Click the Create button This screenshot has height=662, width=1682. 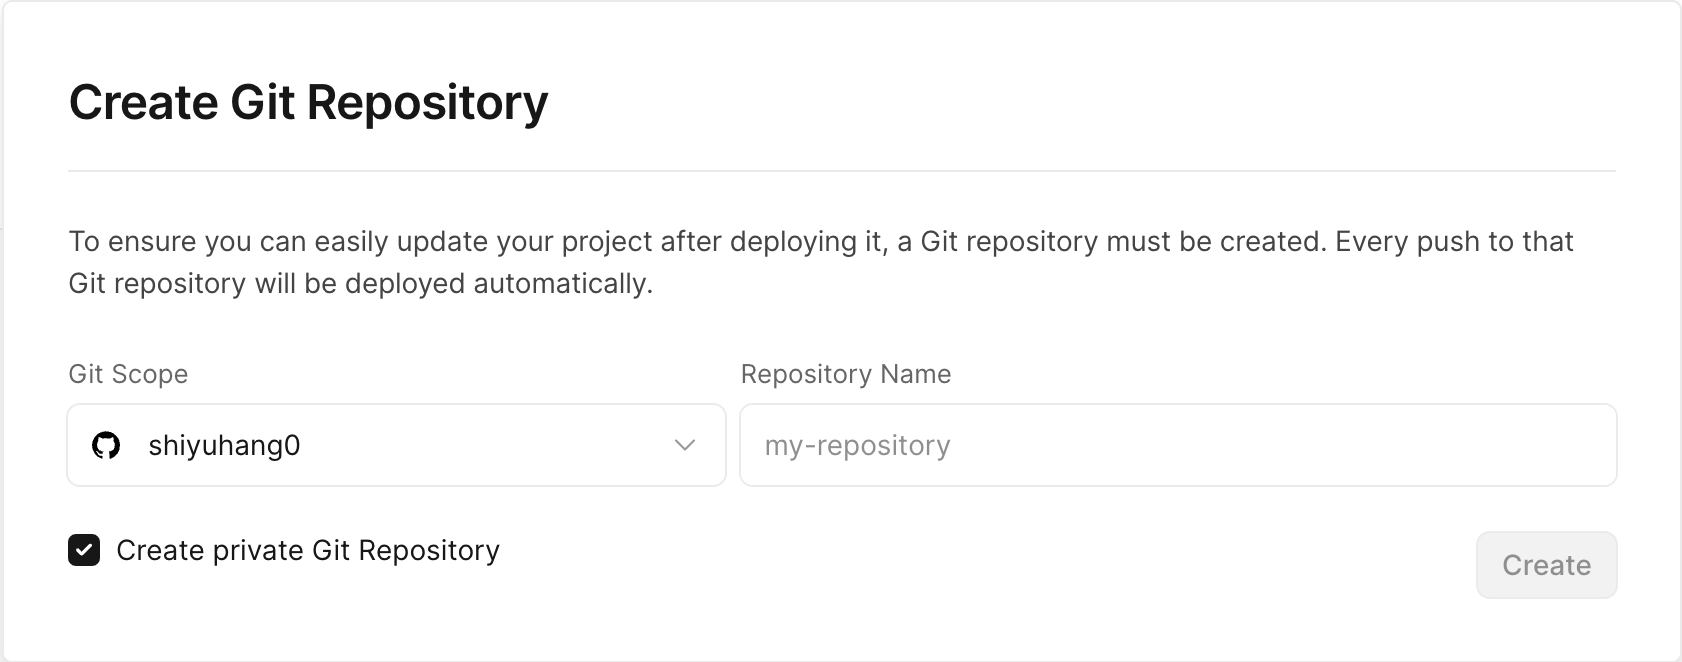pyautogui.click(x=1546, y=565)
